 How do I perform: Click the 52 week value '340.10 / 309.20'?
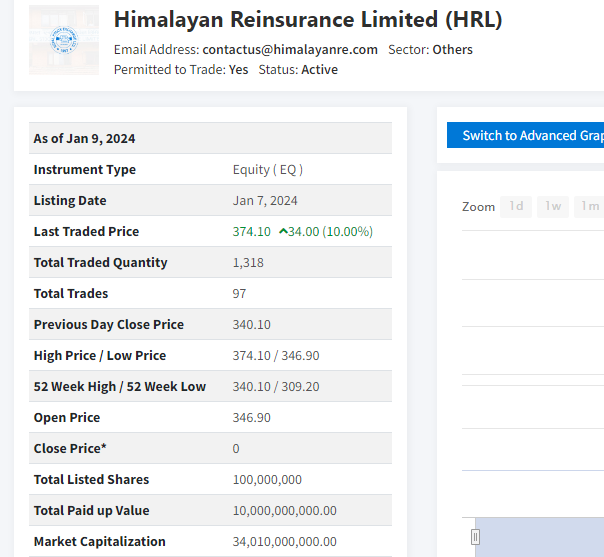[x=276, y=387]
